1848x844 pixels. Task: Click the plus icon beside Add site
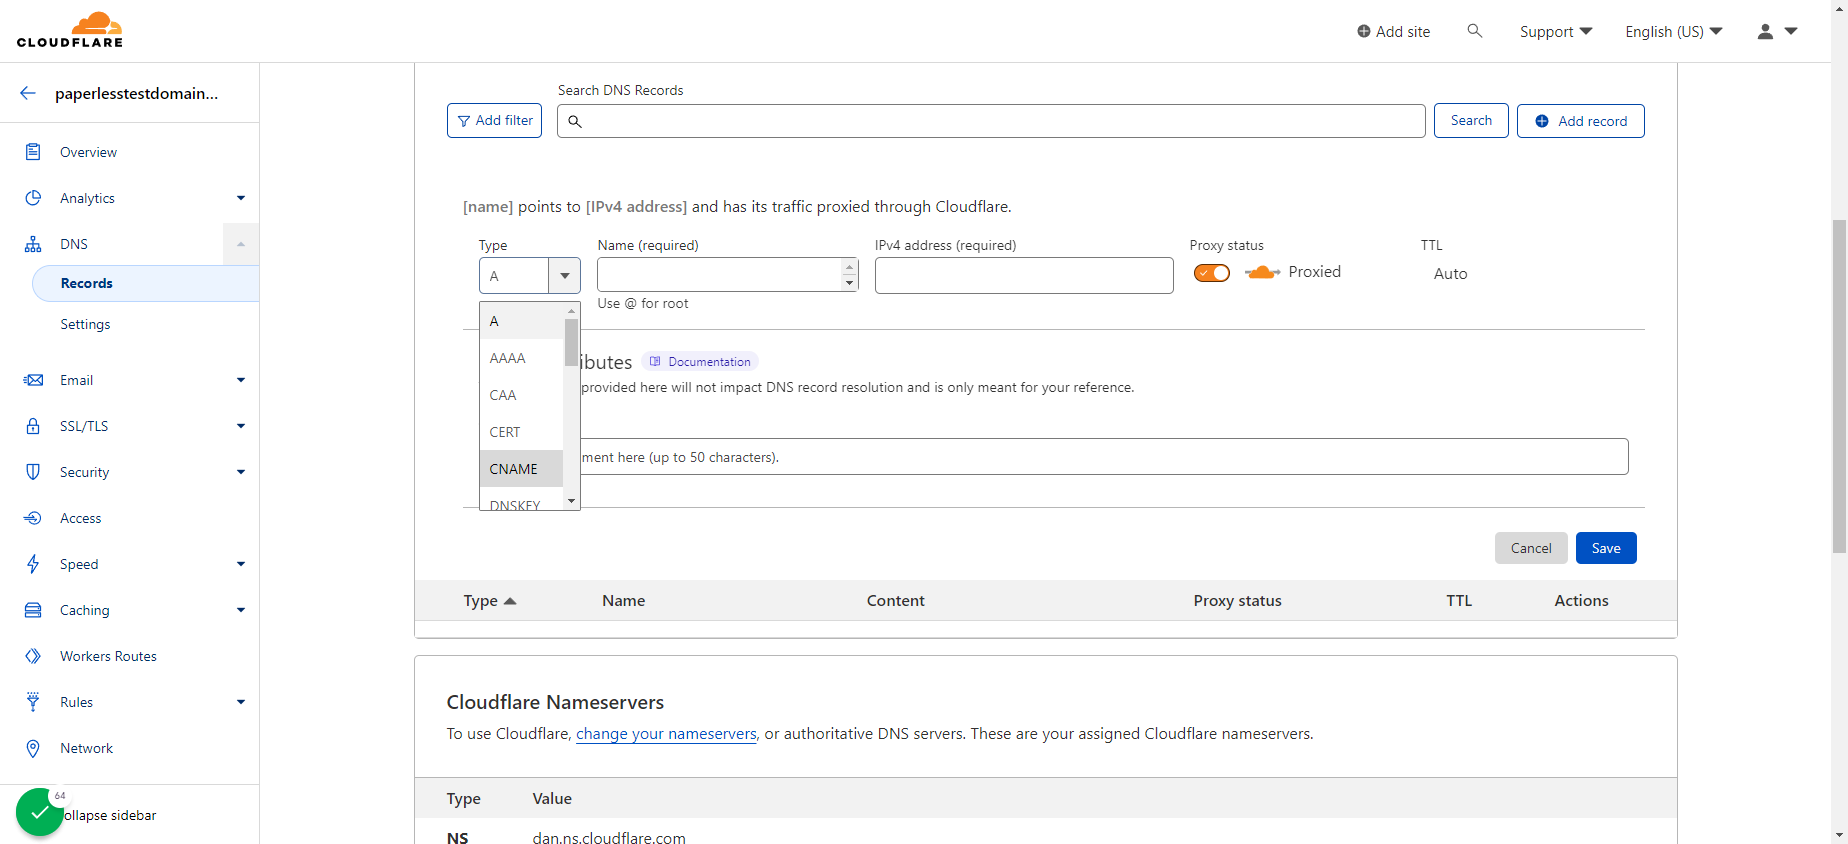click(1363, 32)
